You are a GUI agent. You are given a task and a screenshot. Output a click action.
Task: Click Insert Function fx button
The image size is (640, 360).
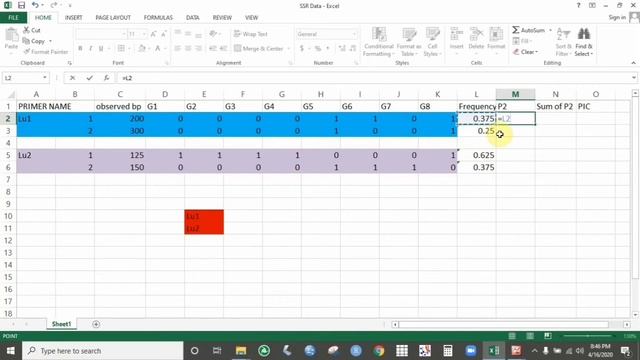[x=106, y=78]
